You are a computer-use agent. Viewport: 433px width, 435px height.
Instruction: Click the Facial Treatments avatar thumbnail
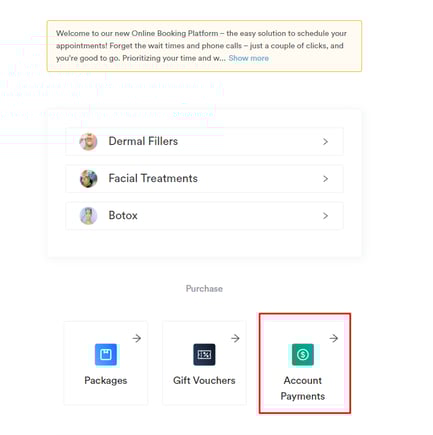click(88, 179)
